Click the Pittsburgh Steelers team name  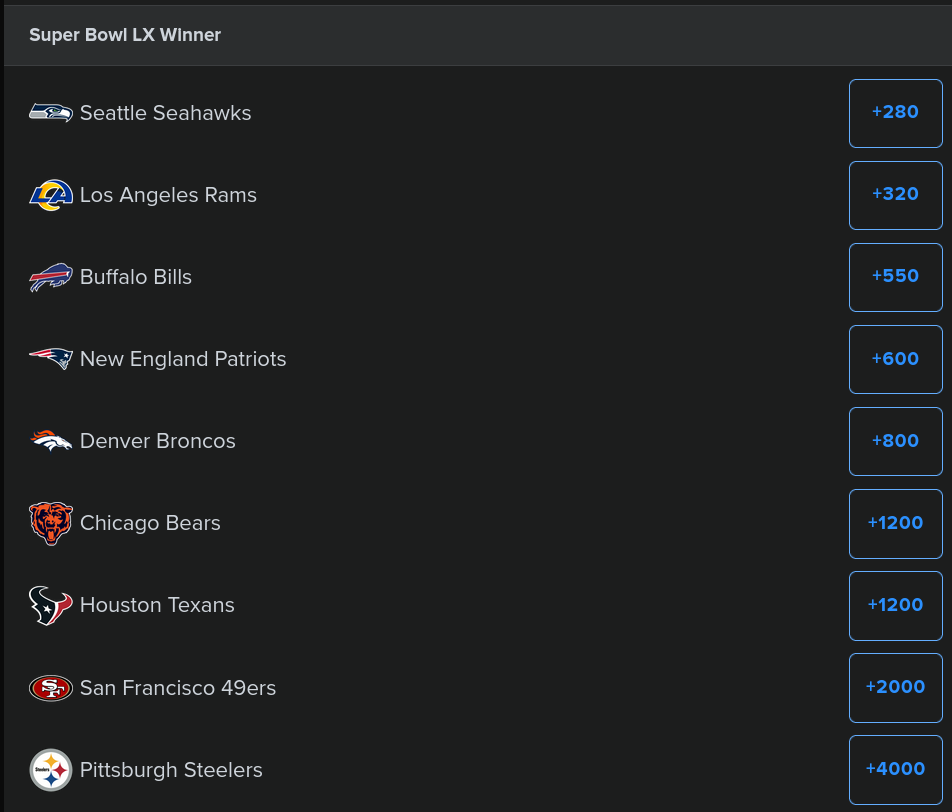click(x=171, y=769)
